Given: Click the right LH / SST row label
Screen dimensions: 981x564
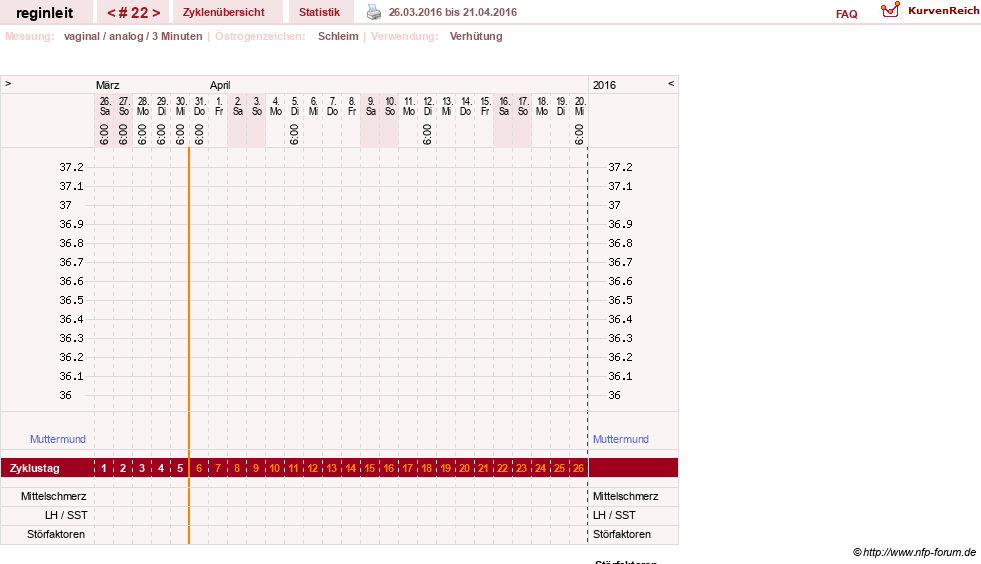Looking at the screenshot, I should coord(614,515).
